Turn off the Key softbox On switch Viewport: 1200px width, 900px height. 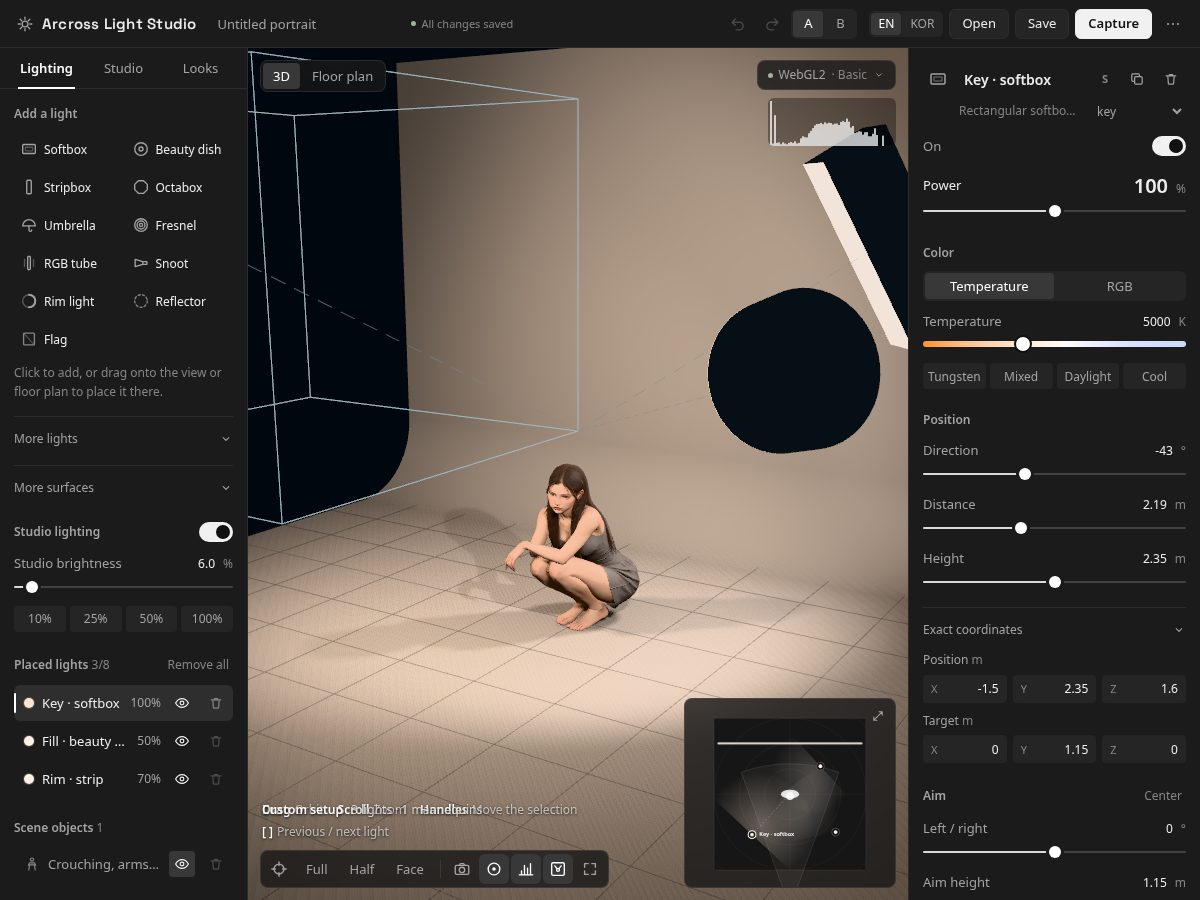point(1169,146)
